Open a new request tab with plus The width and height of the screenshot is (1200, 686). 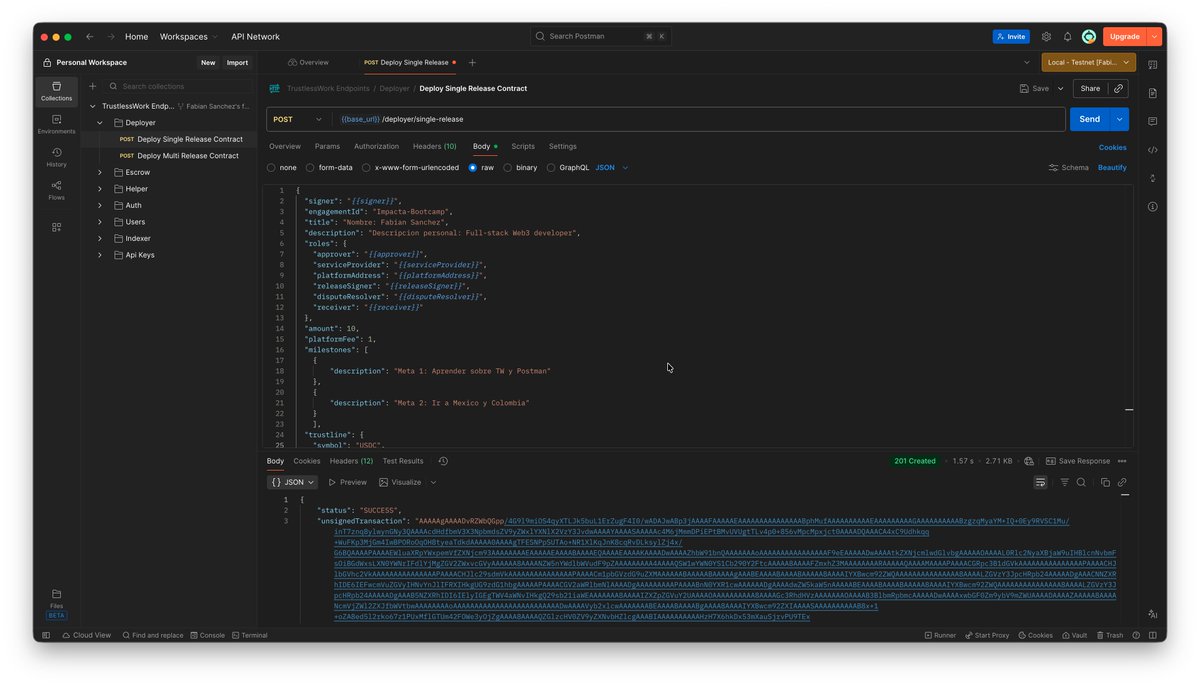pos(472,62)
